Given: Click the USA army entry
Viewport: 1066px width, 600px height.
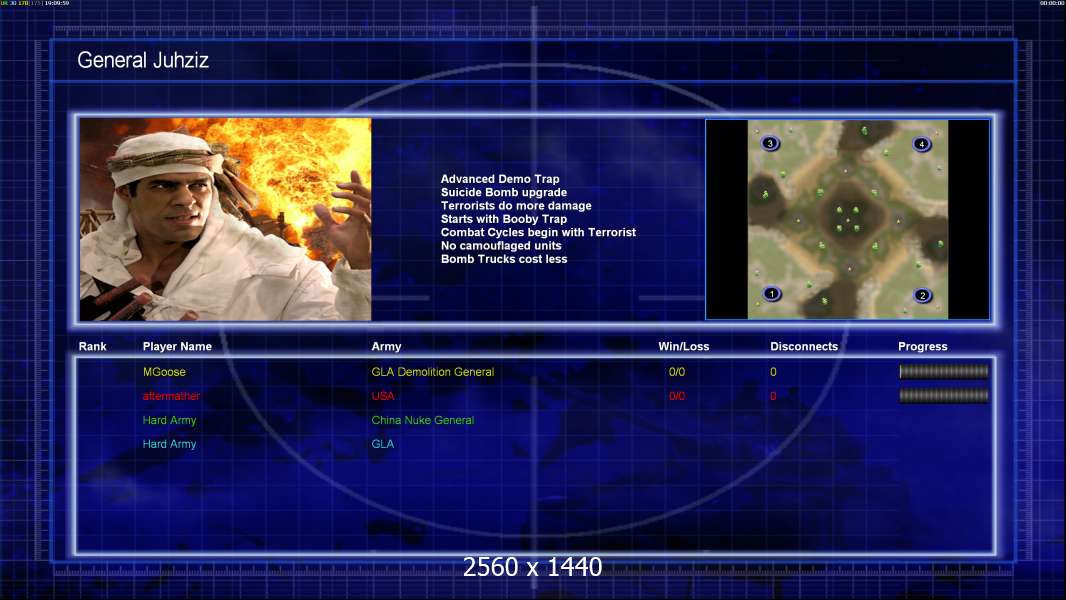Looking at the screenshot, I should pyautogui.click(x=383, y=396).
